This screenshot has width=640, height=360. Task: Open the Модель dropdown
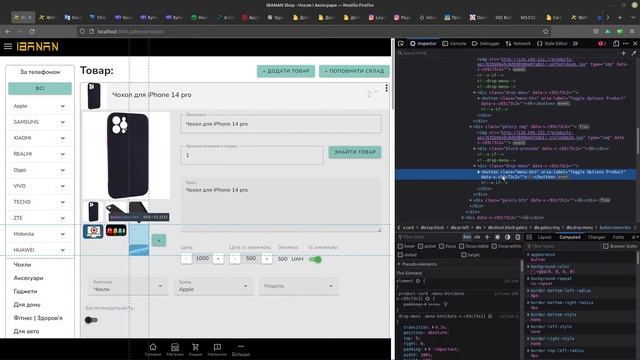tap(298, 286)
